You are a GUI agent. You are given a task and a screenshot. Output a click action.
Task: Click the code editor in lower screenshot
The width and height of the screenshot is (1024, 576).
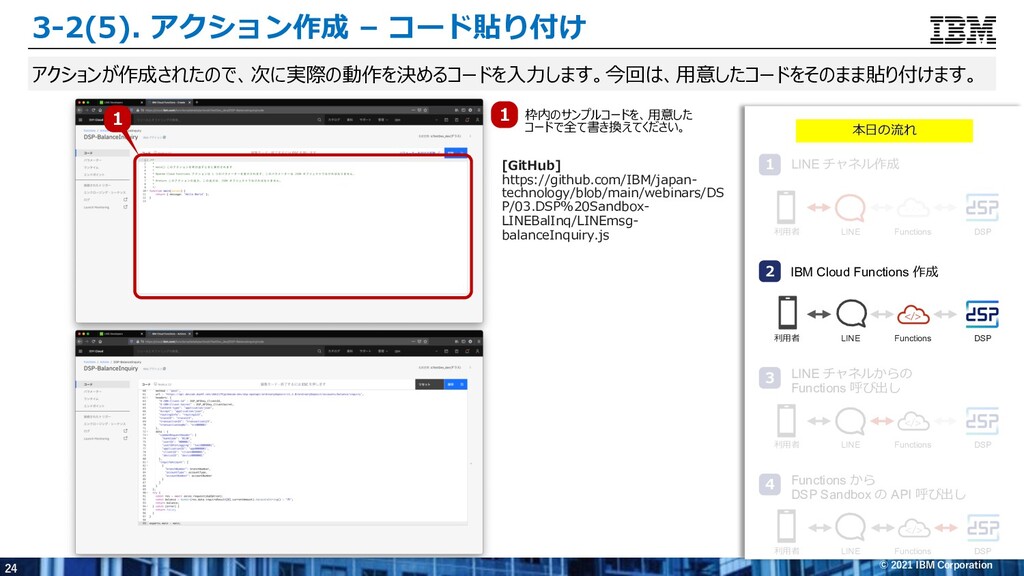[303, 457]
